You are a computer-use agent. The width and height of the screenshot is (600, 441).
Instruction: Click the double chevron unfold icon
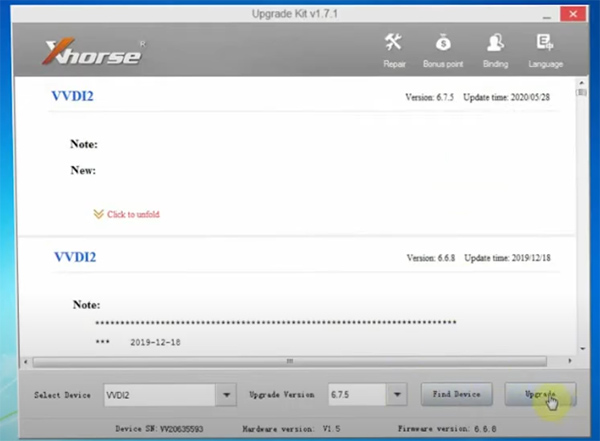[98, 214]
